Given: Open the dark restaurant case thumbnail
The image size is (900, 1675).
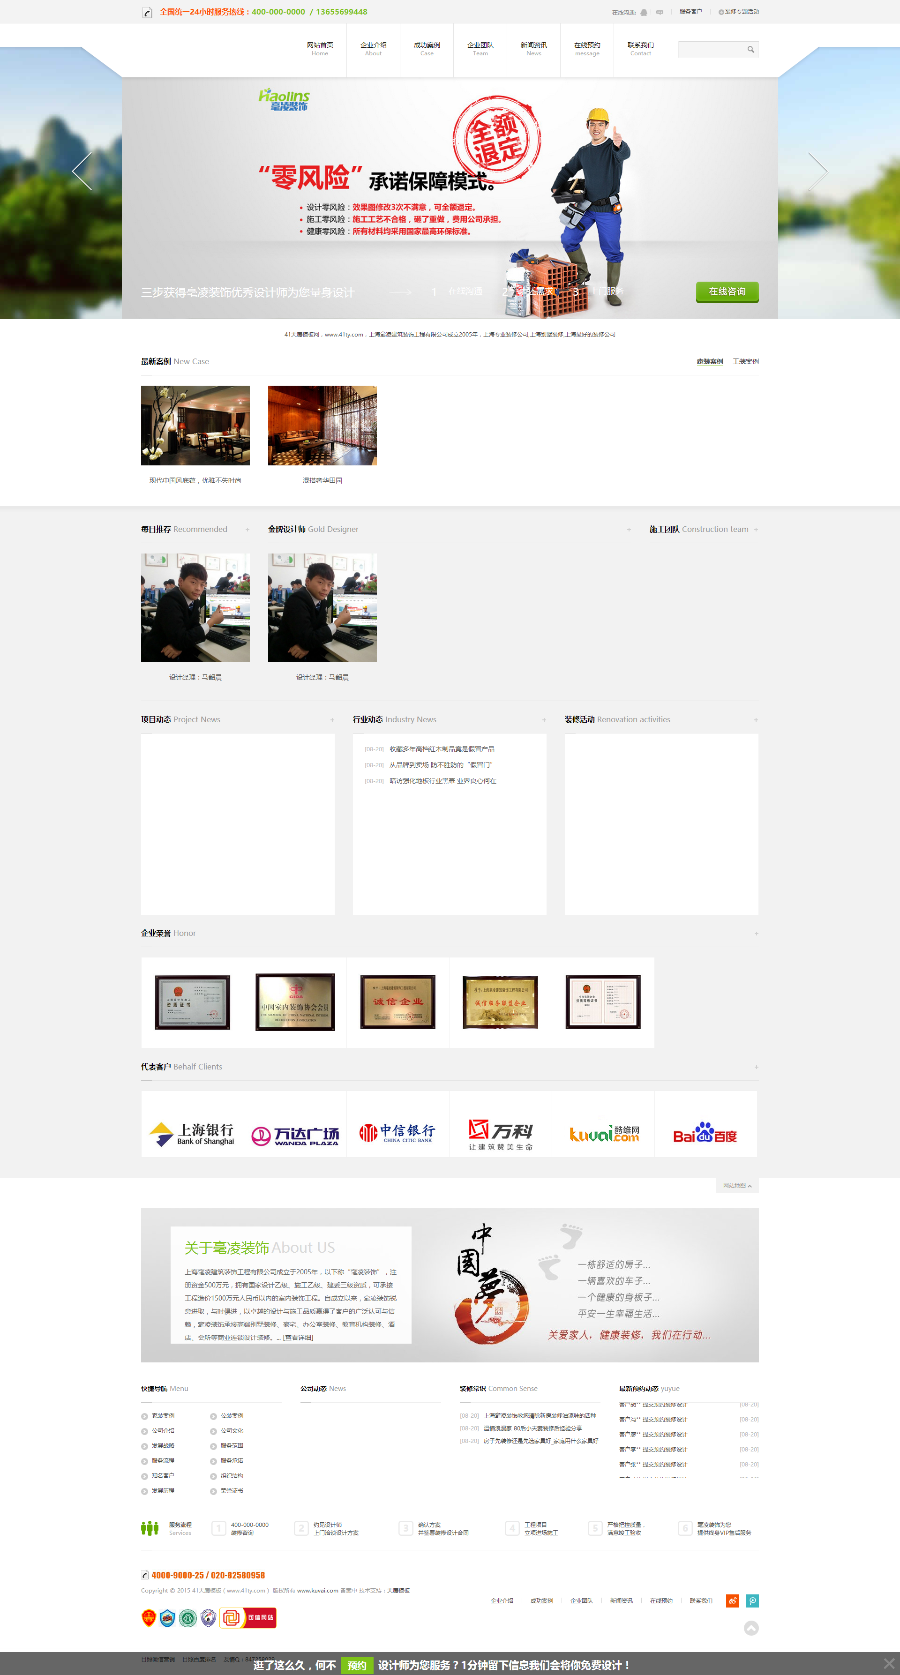Looking at the screenshot, I should 195,425.
